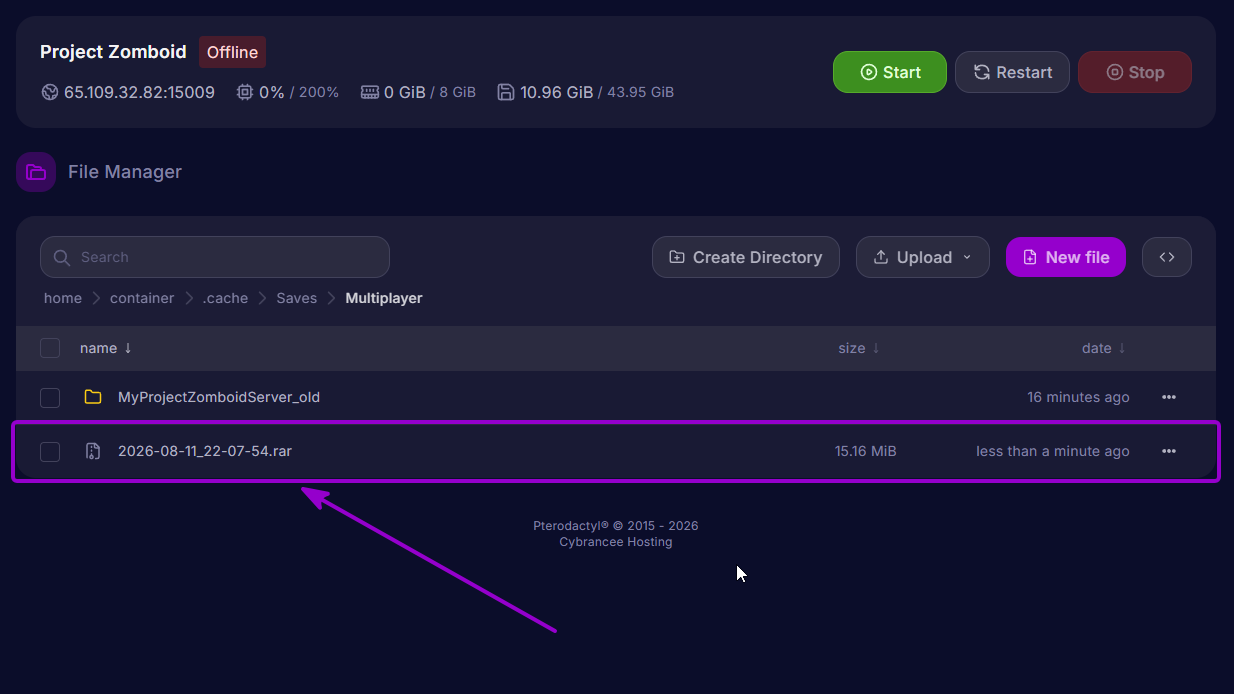Stop the Project Zomboid server
The width and height of the screenshot is (1234, 694).
pos(1134,72)
